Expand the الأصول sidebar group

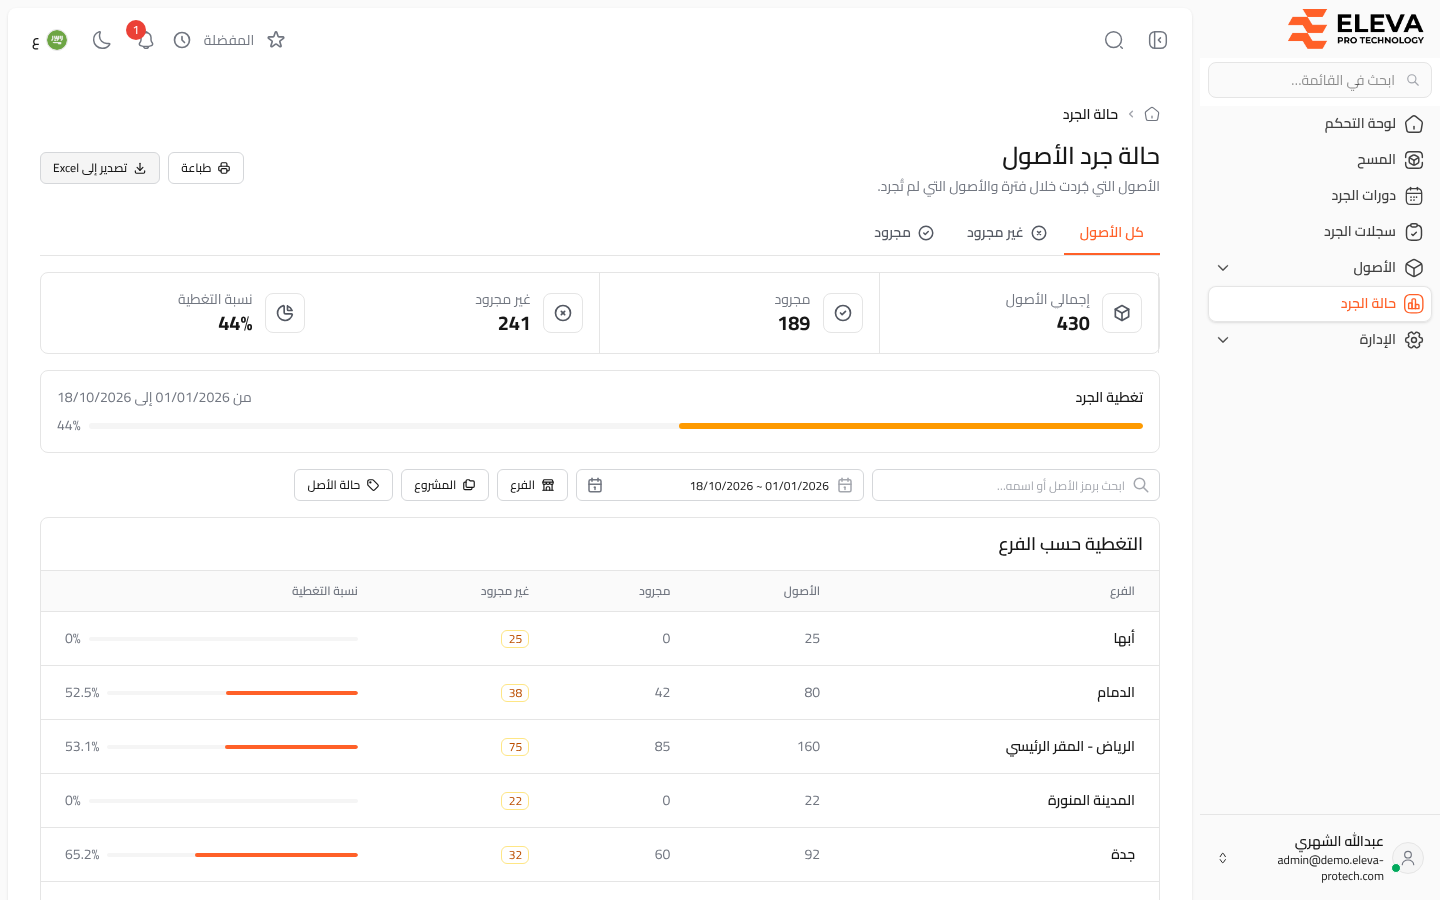[x=1320, y=268]
